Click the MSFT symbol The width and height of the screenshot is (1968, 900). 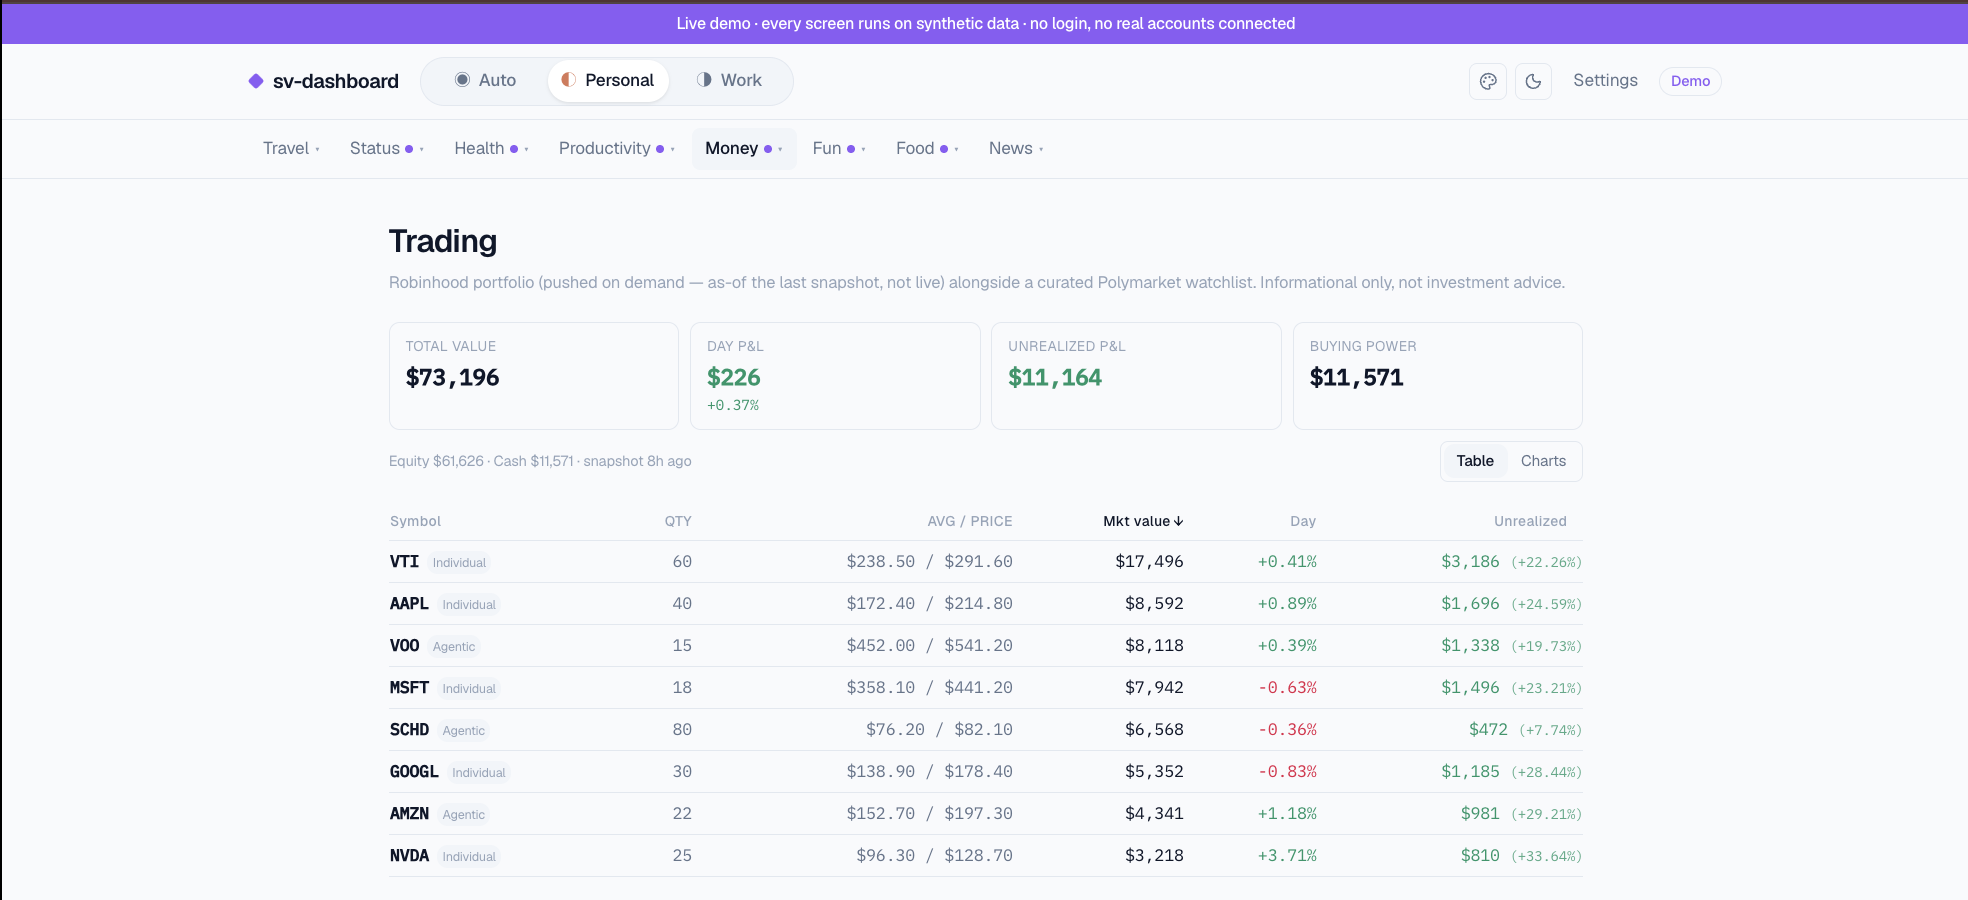(409, 687)
